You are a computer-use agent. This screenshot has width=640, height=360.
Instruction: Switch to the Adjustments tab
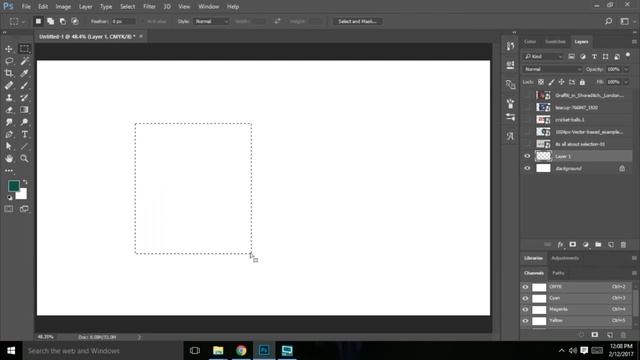click(x=565, y=258)
